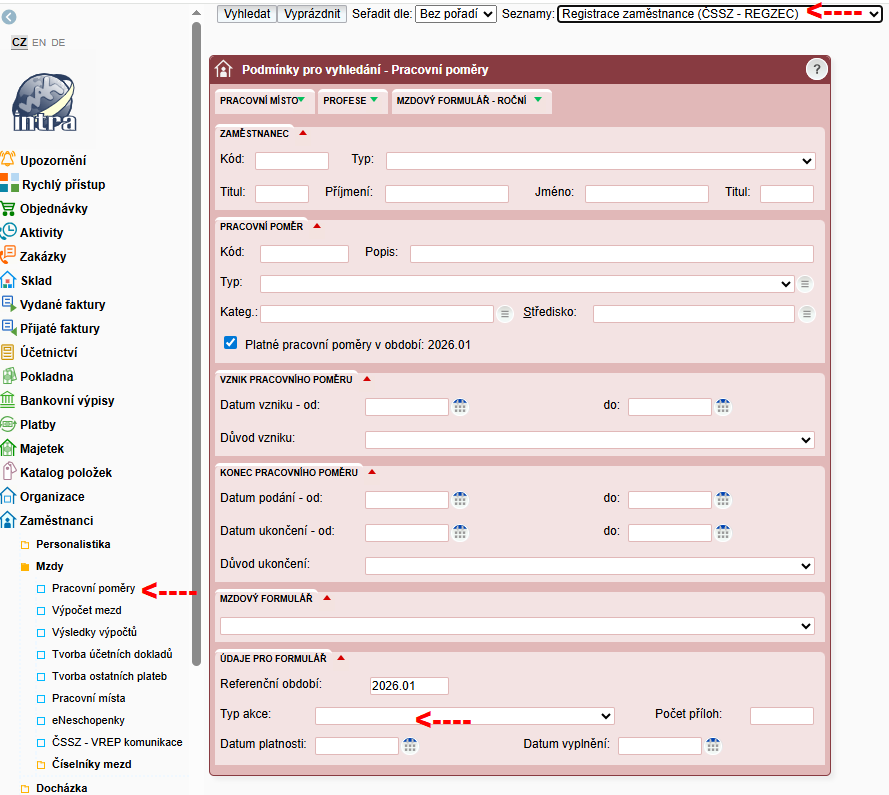Collapse the left sidebar arrow icon

tap(10, 17)
